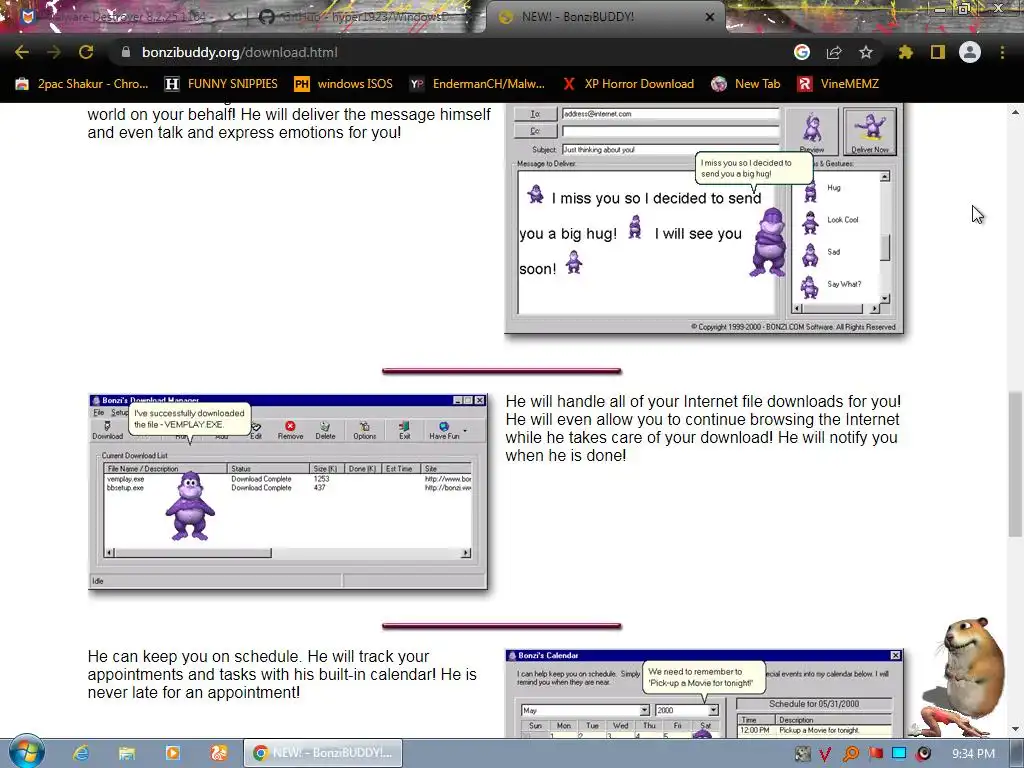Click the page scrollbar down arrow
The image size is (1024, 768).
tap(1015, 729)
